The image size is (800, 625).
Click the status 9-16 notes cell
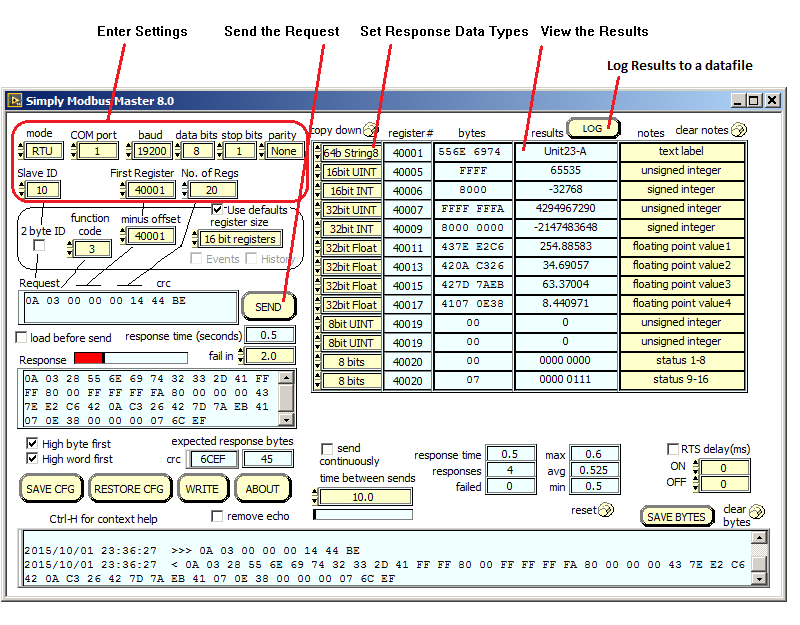point(682,380)
